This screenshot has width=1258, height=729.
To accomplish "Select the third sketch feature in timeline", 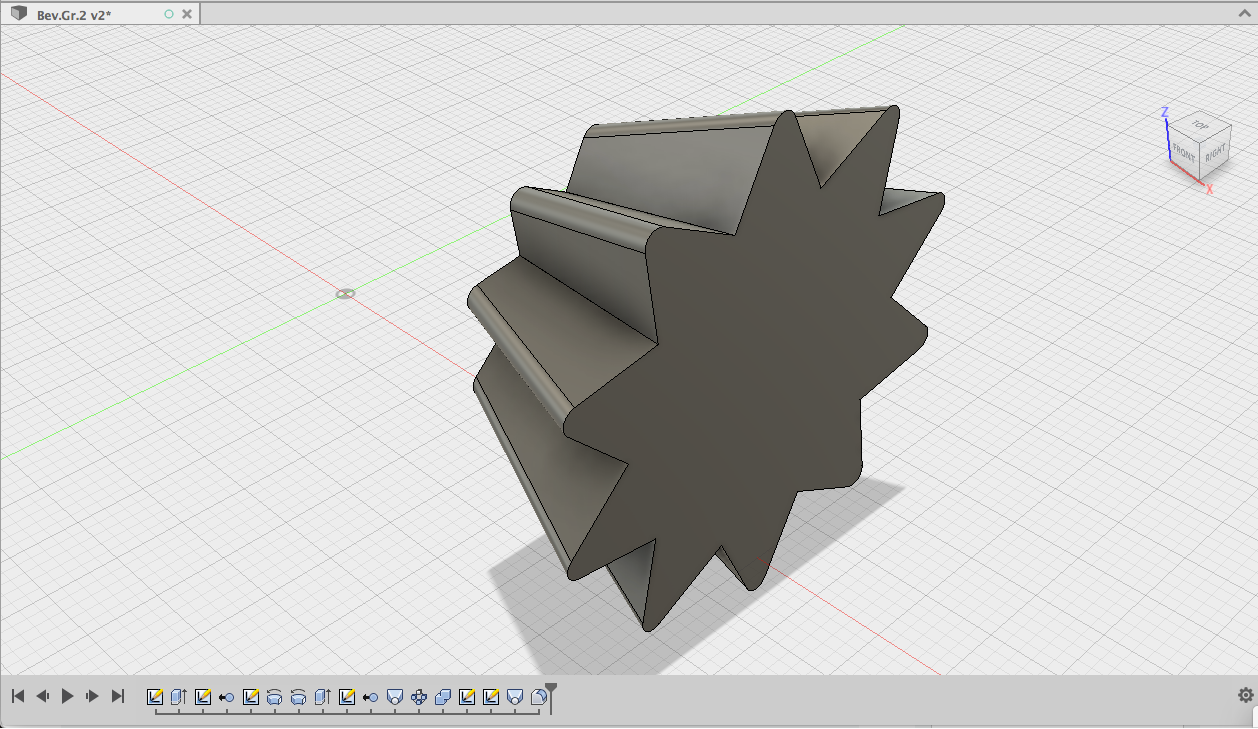I will point(251,697).
